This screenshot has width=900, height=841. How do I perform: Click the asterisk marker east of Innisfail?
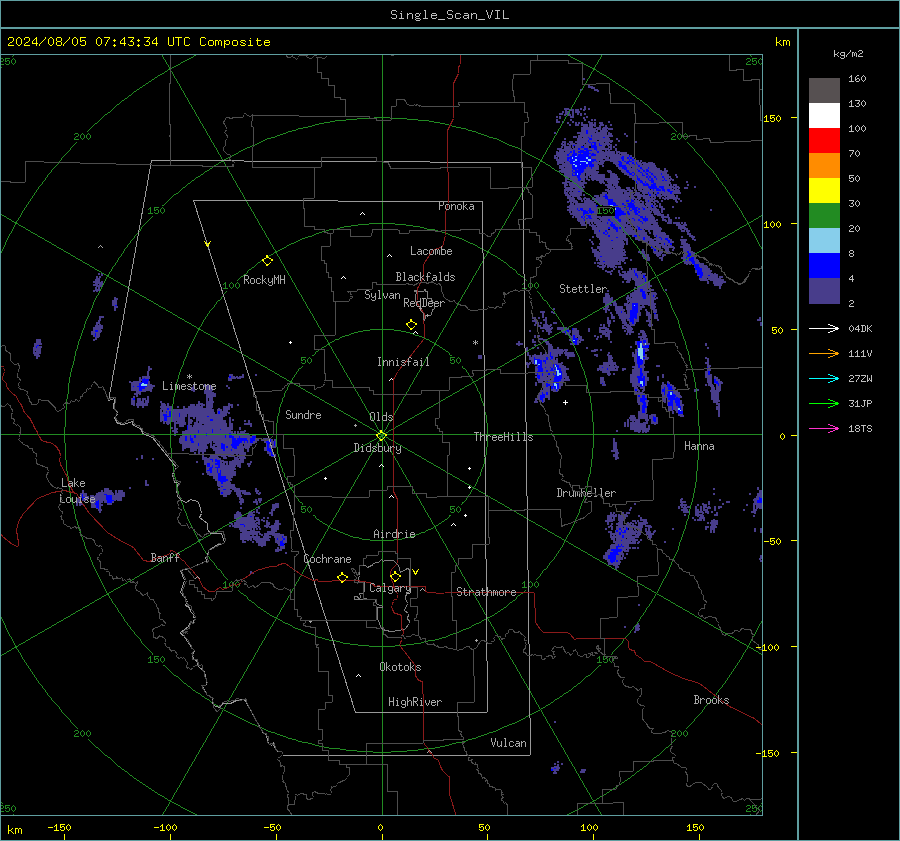(x=475, y=343)
